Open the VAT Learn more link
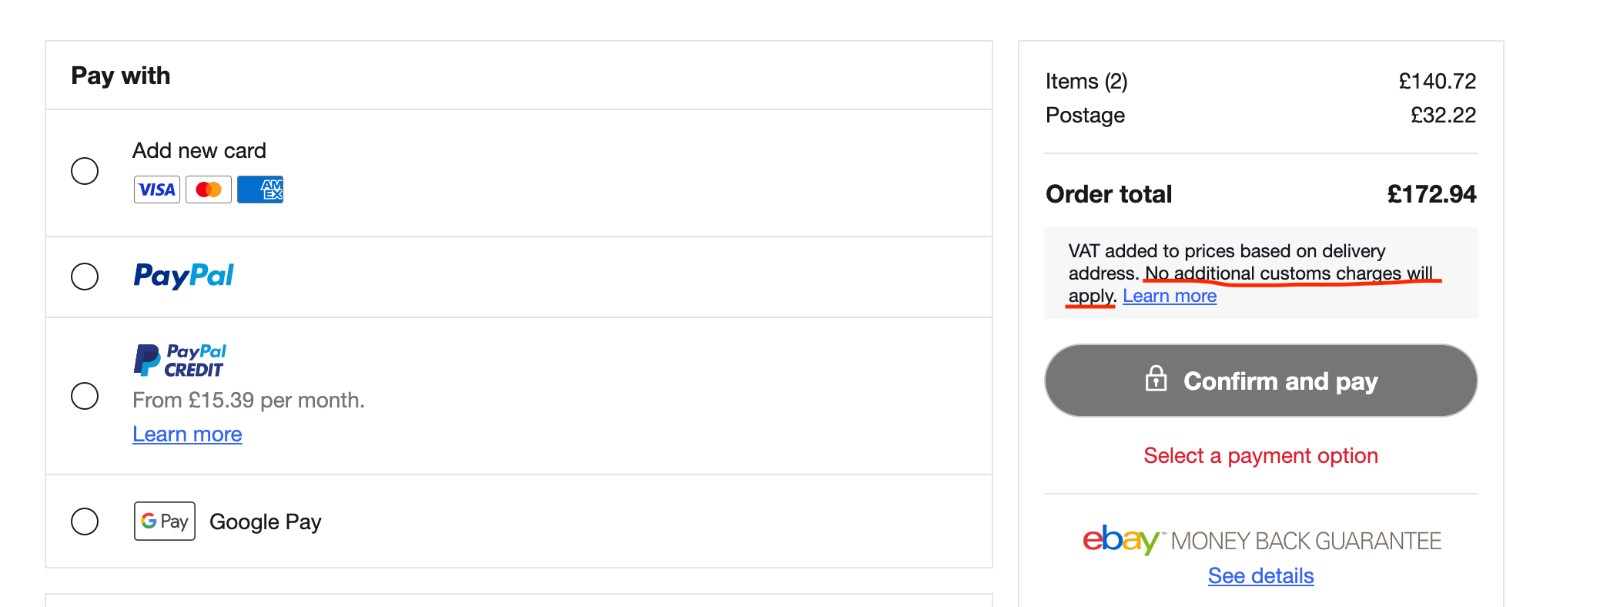The height and width of the screenshot is (607, 1600). pos(1170,296)
